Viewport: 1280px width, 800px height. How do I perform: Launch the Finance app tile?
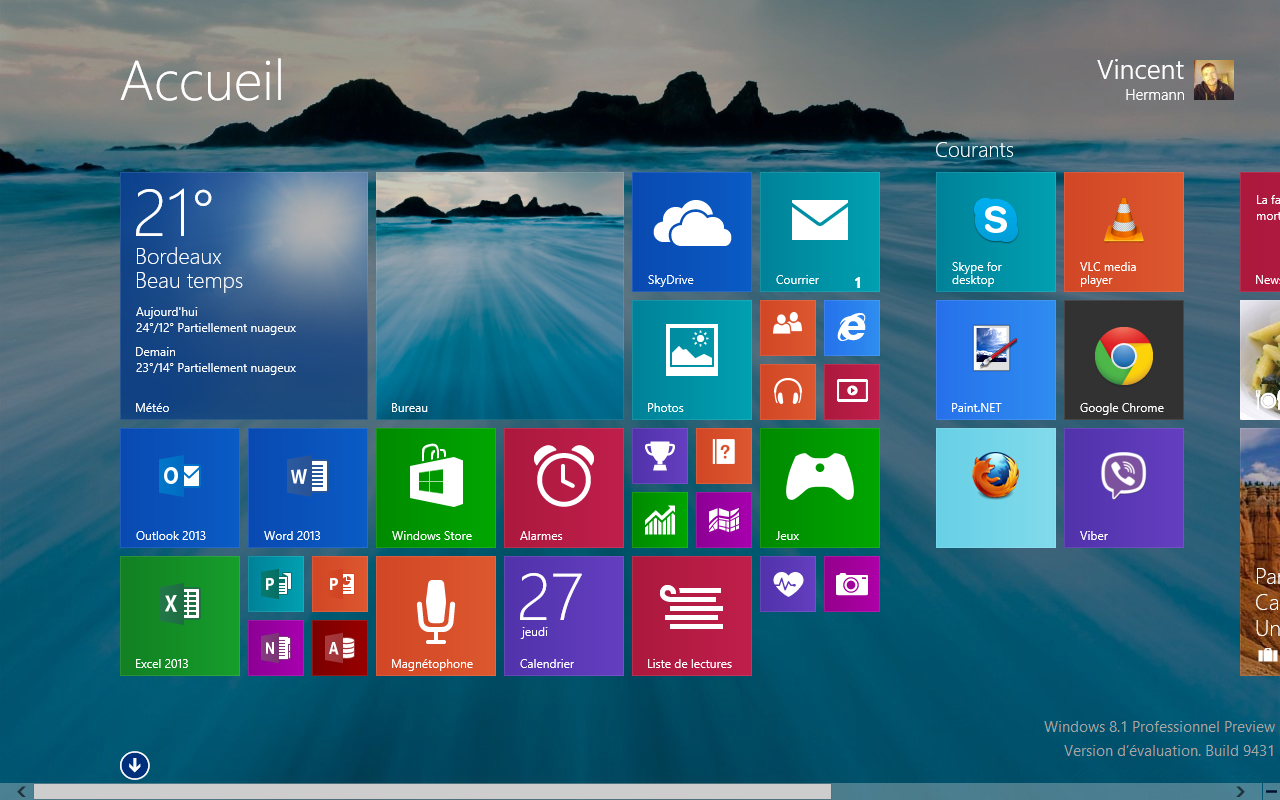(659, 519)
